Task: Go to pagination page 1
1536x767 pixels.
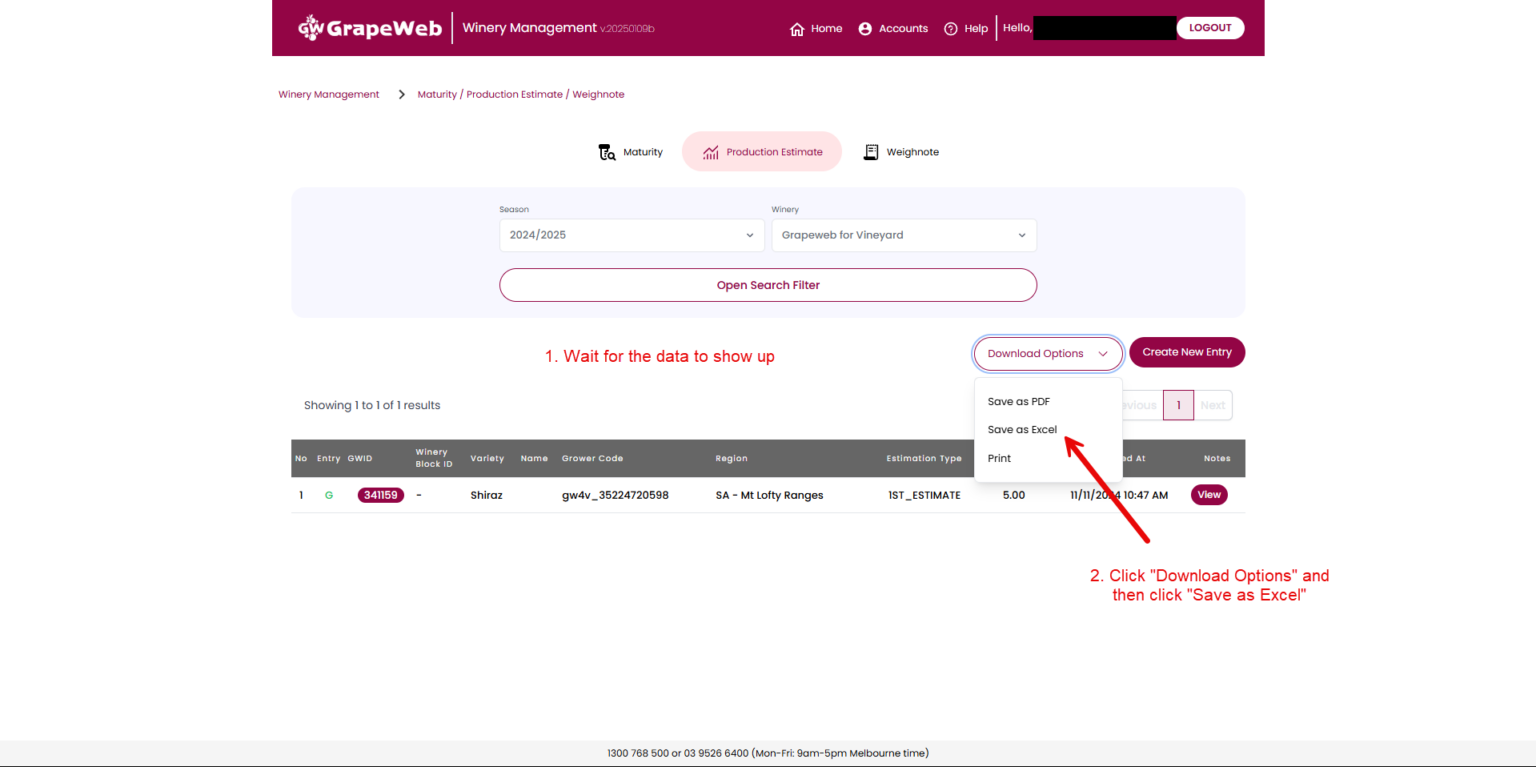Action: (1179, 405)
